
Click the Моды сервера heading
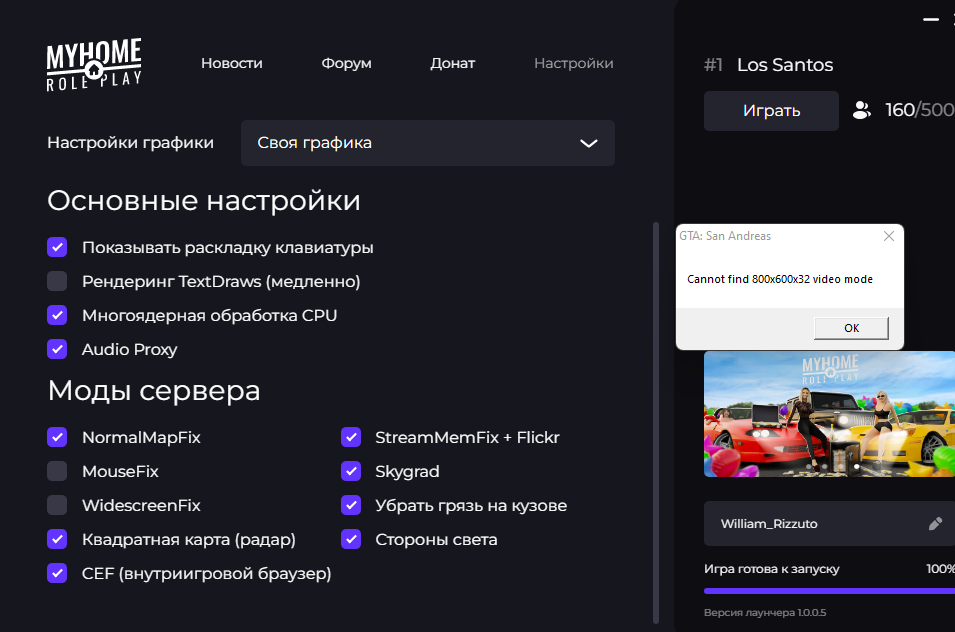click(154, 391)
